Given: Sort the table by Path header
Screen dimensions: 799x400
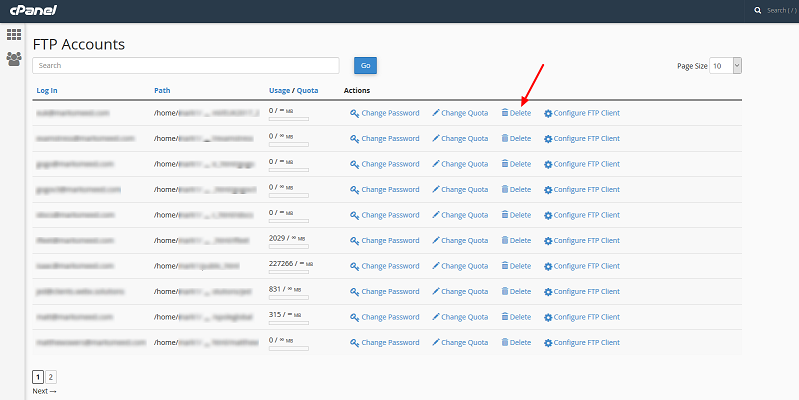Looking at the screenshot, I should pyautogui.click(x=162, y=90).
